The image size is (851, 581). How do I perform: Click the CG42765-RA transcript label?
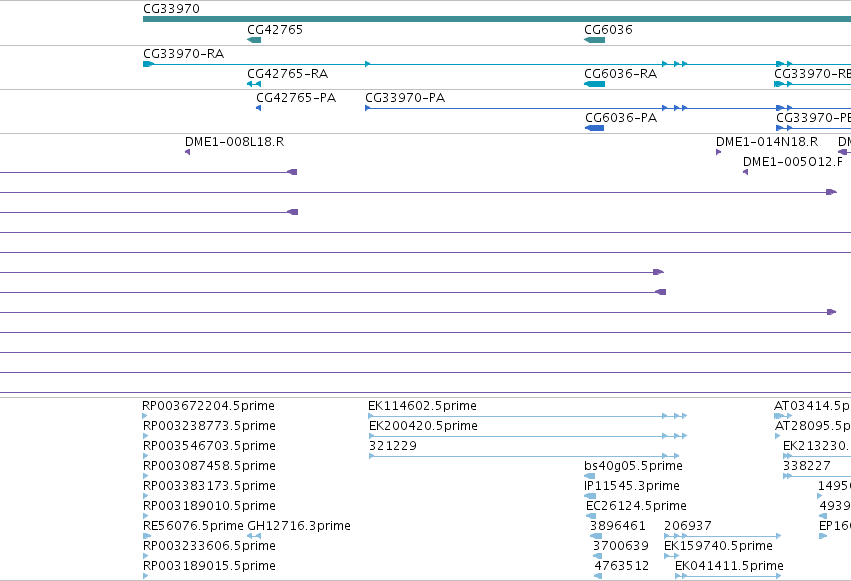click(x=288, y=74)
